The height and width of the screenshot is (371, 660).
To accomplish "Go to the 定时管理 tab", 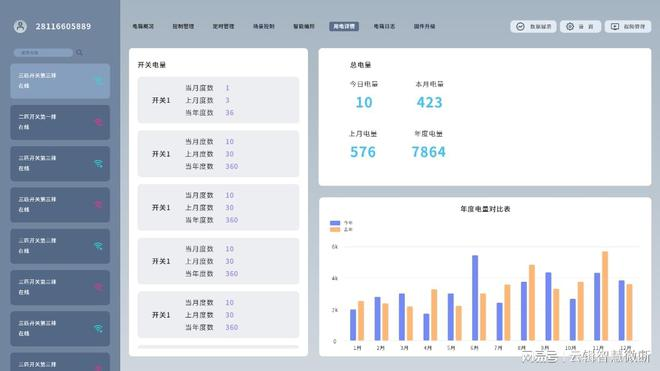I will click(224, 27).
